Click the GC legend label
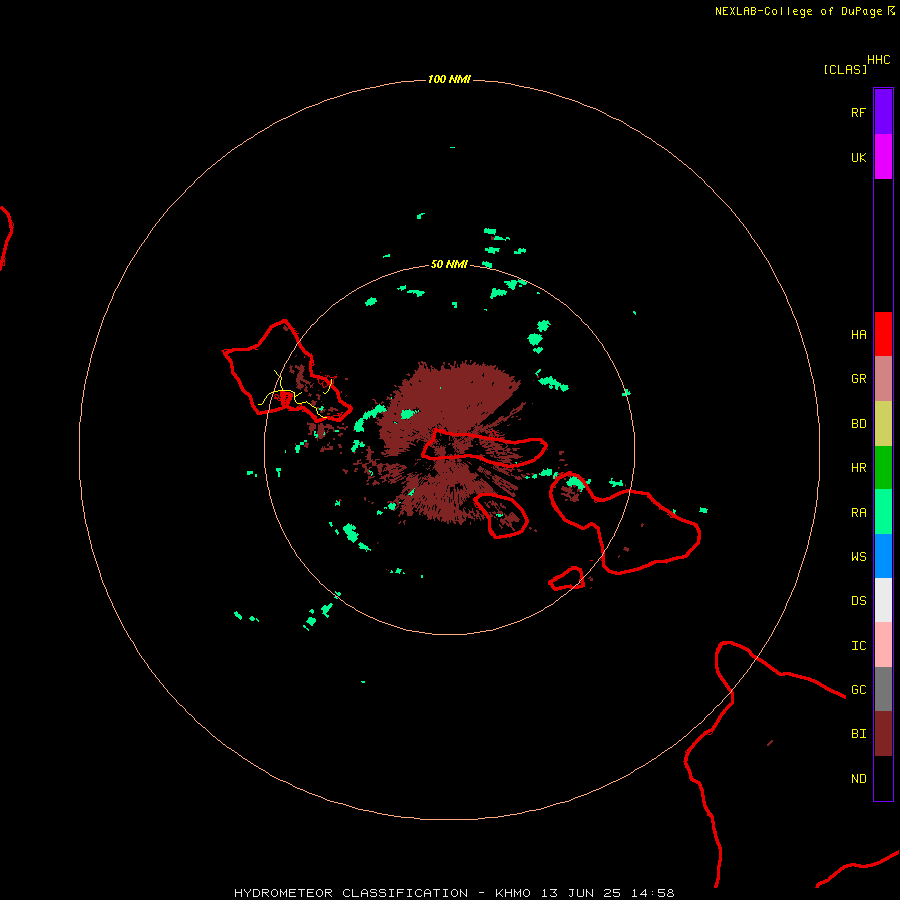 pos(858,690)
